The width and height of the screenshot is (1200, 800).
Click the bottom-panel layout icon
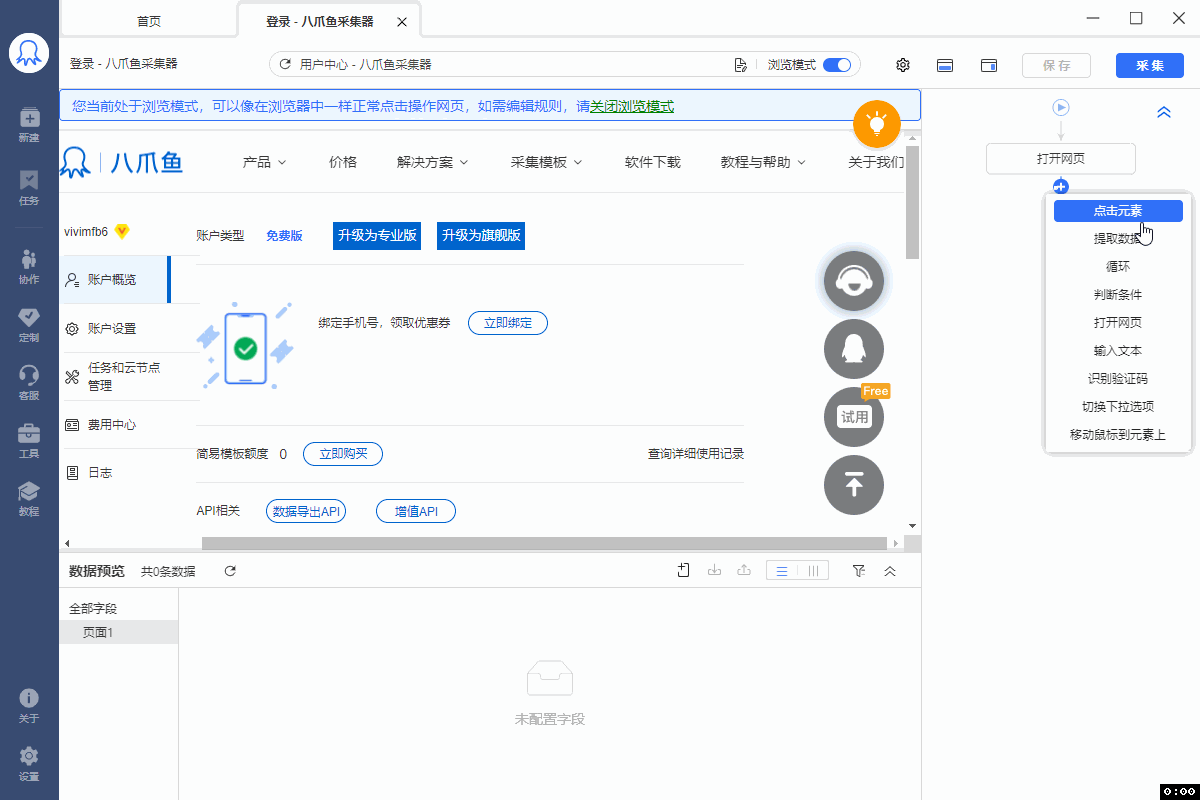click(x=945, y=65)
